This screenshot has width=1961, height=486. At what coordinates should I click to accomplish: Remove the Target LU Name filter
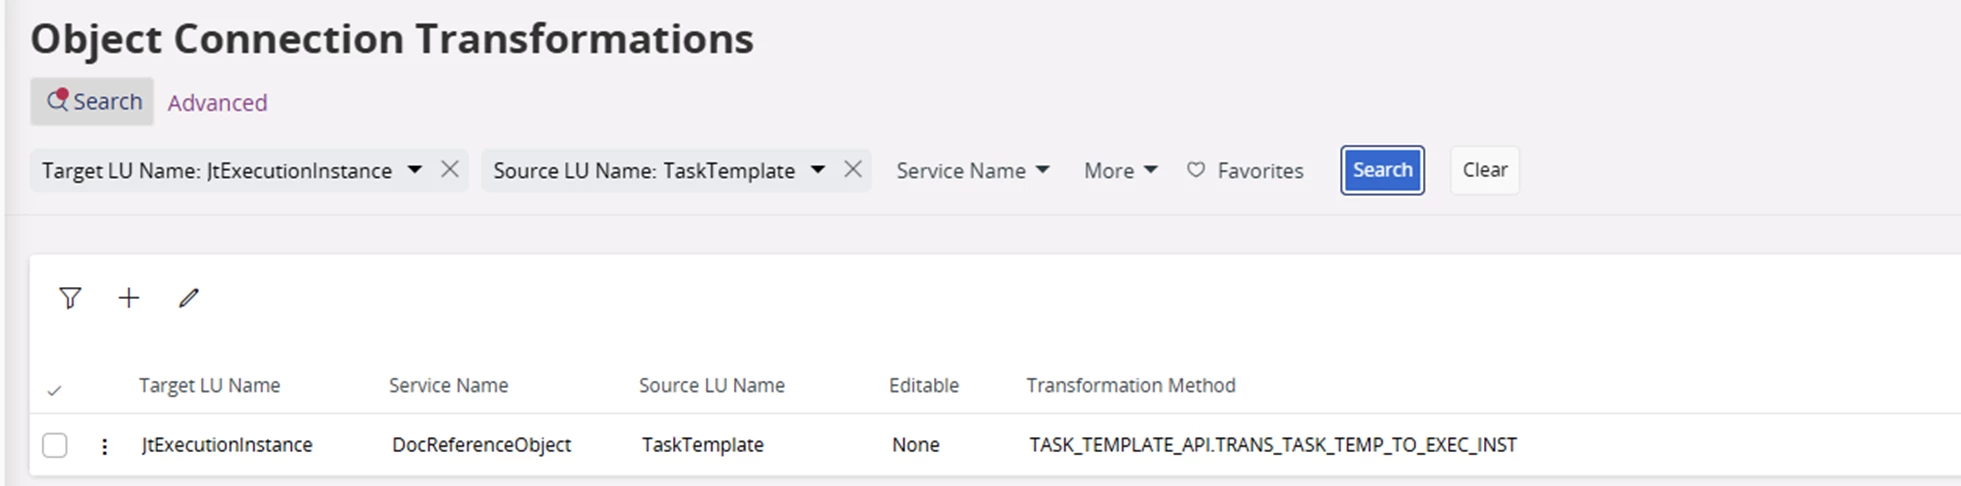(x=450, y=170)
